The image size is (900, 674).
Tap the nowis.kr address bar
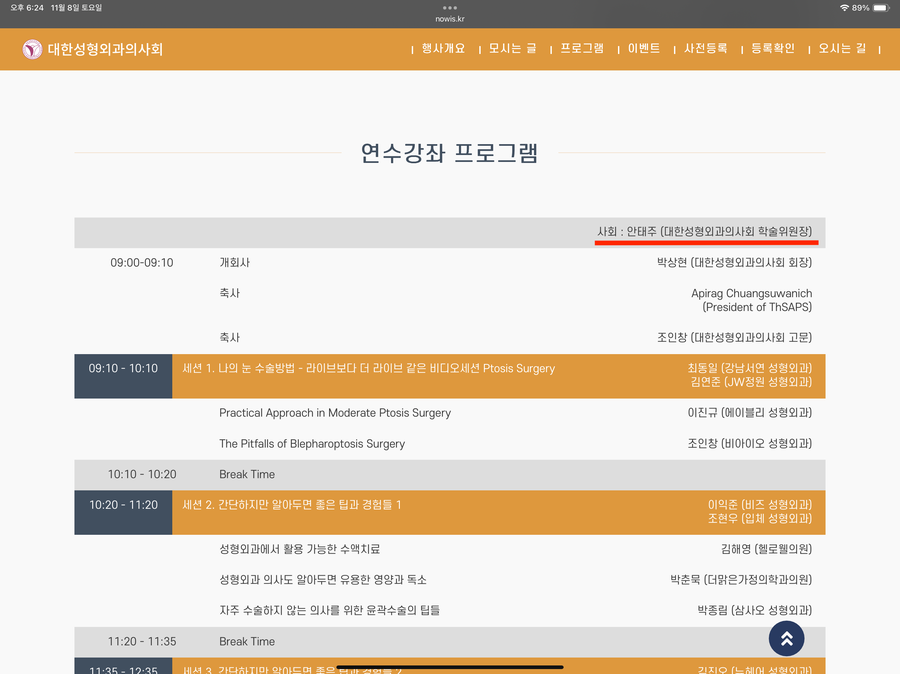(450, 18)
